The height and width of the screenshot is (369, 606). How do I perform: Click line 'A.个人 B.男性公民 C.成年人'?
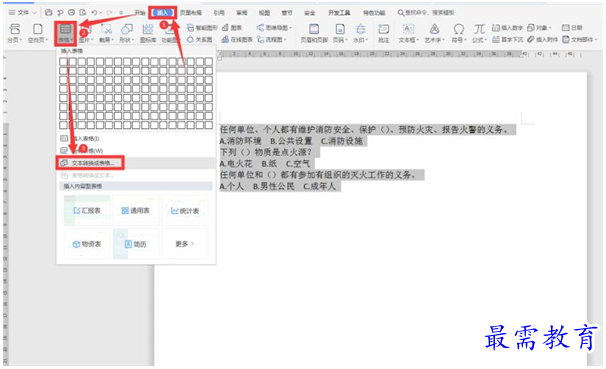(278, 186)
